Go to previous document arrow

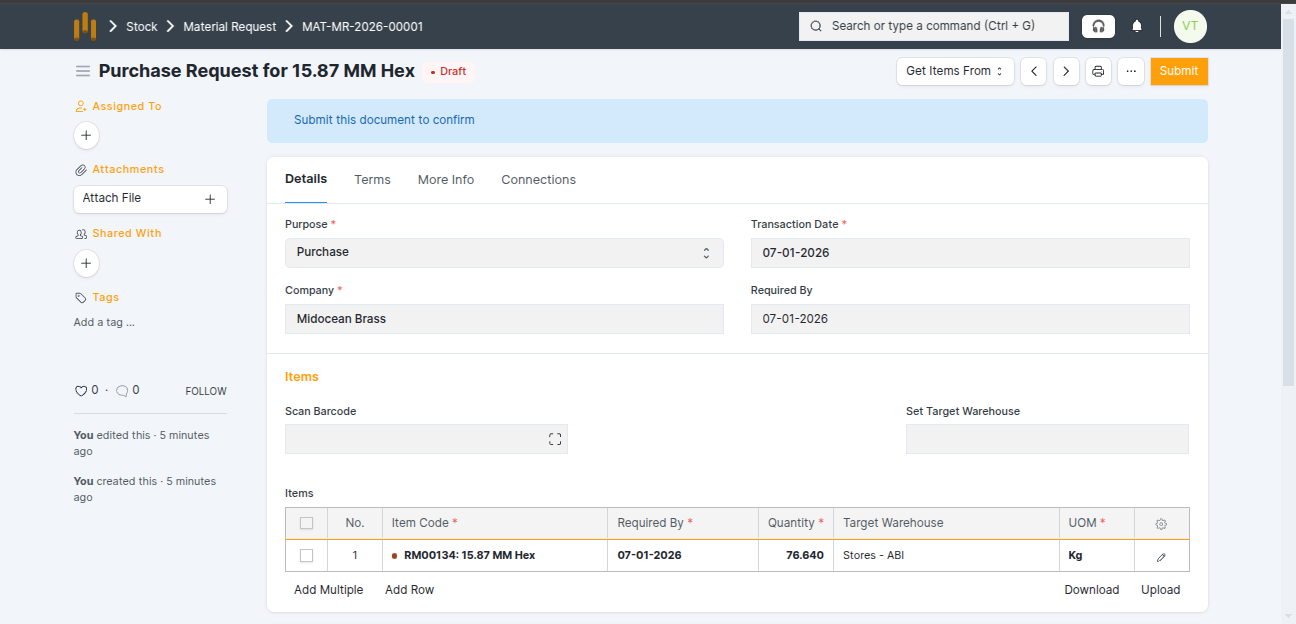pyautogui.click(x=1034, y=71)
